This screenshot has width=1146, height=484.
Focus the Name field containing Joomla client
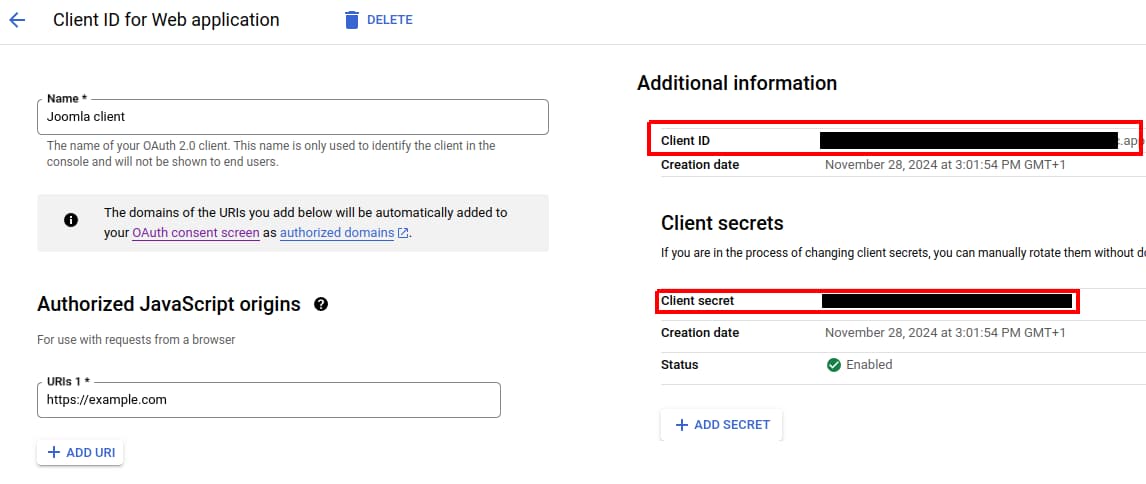tap(293, 117)
